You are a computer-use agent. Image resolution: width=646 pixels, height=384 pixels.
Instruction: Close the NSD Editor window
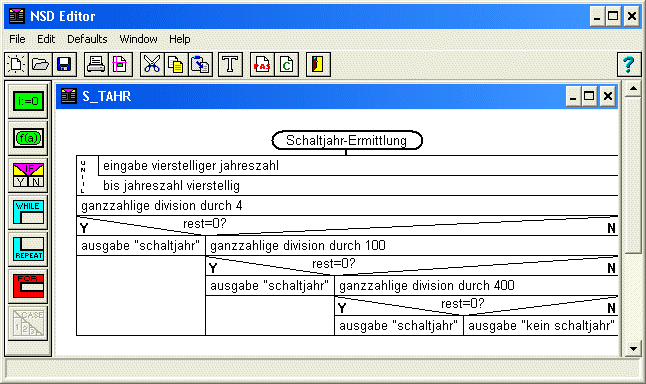pyautogui.click(x=632, y=16)
